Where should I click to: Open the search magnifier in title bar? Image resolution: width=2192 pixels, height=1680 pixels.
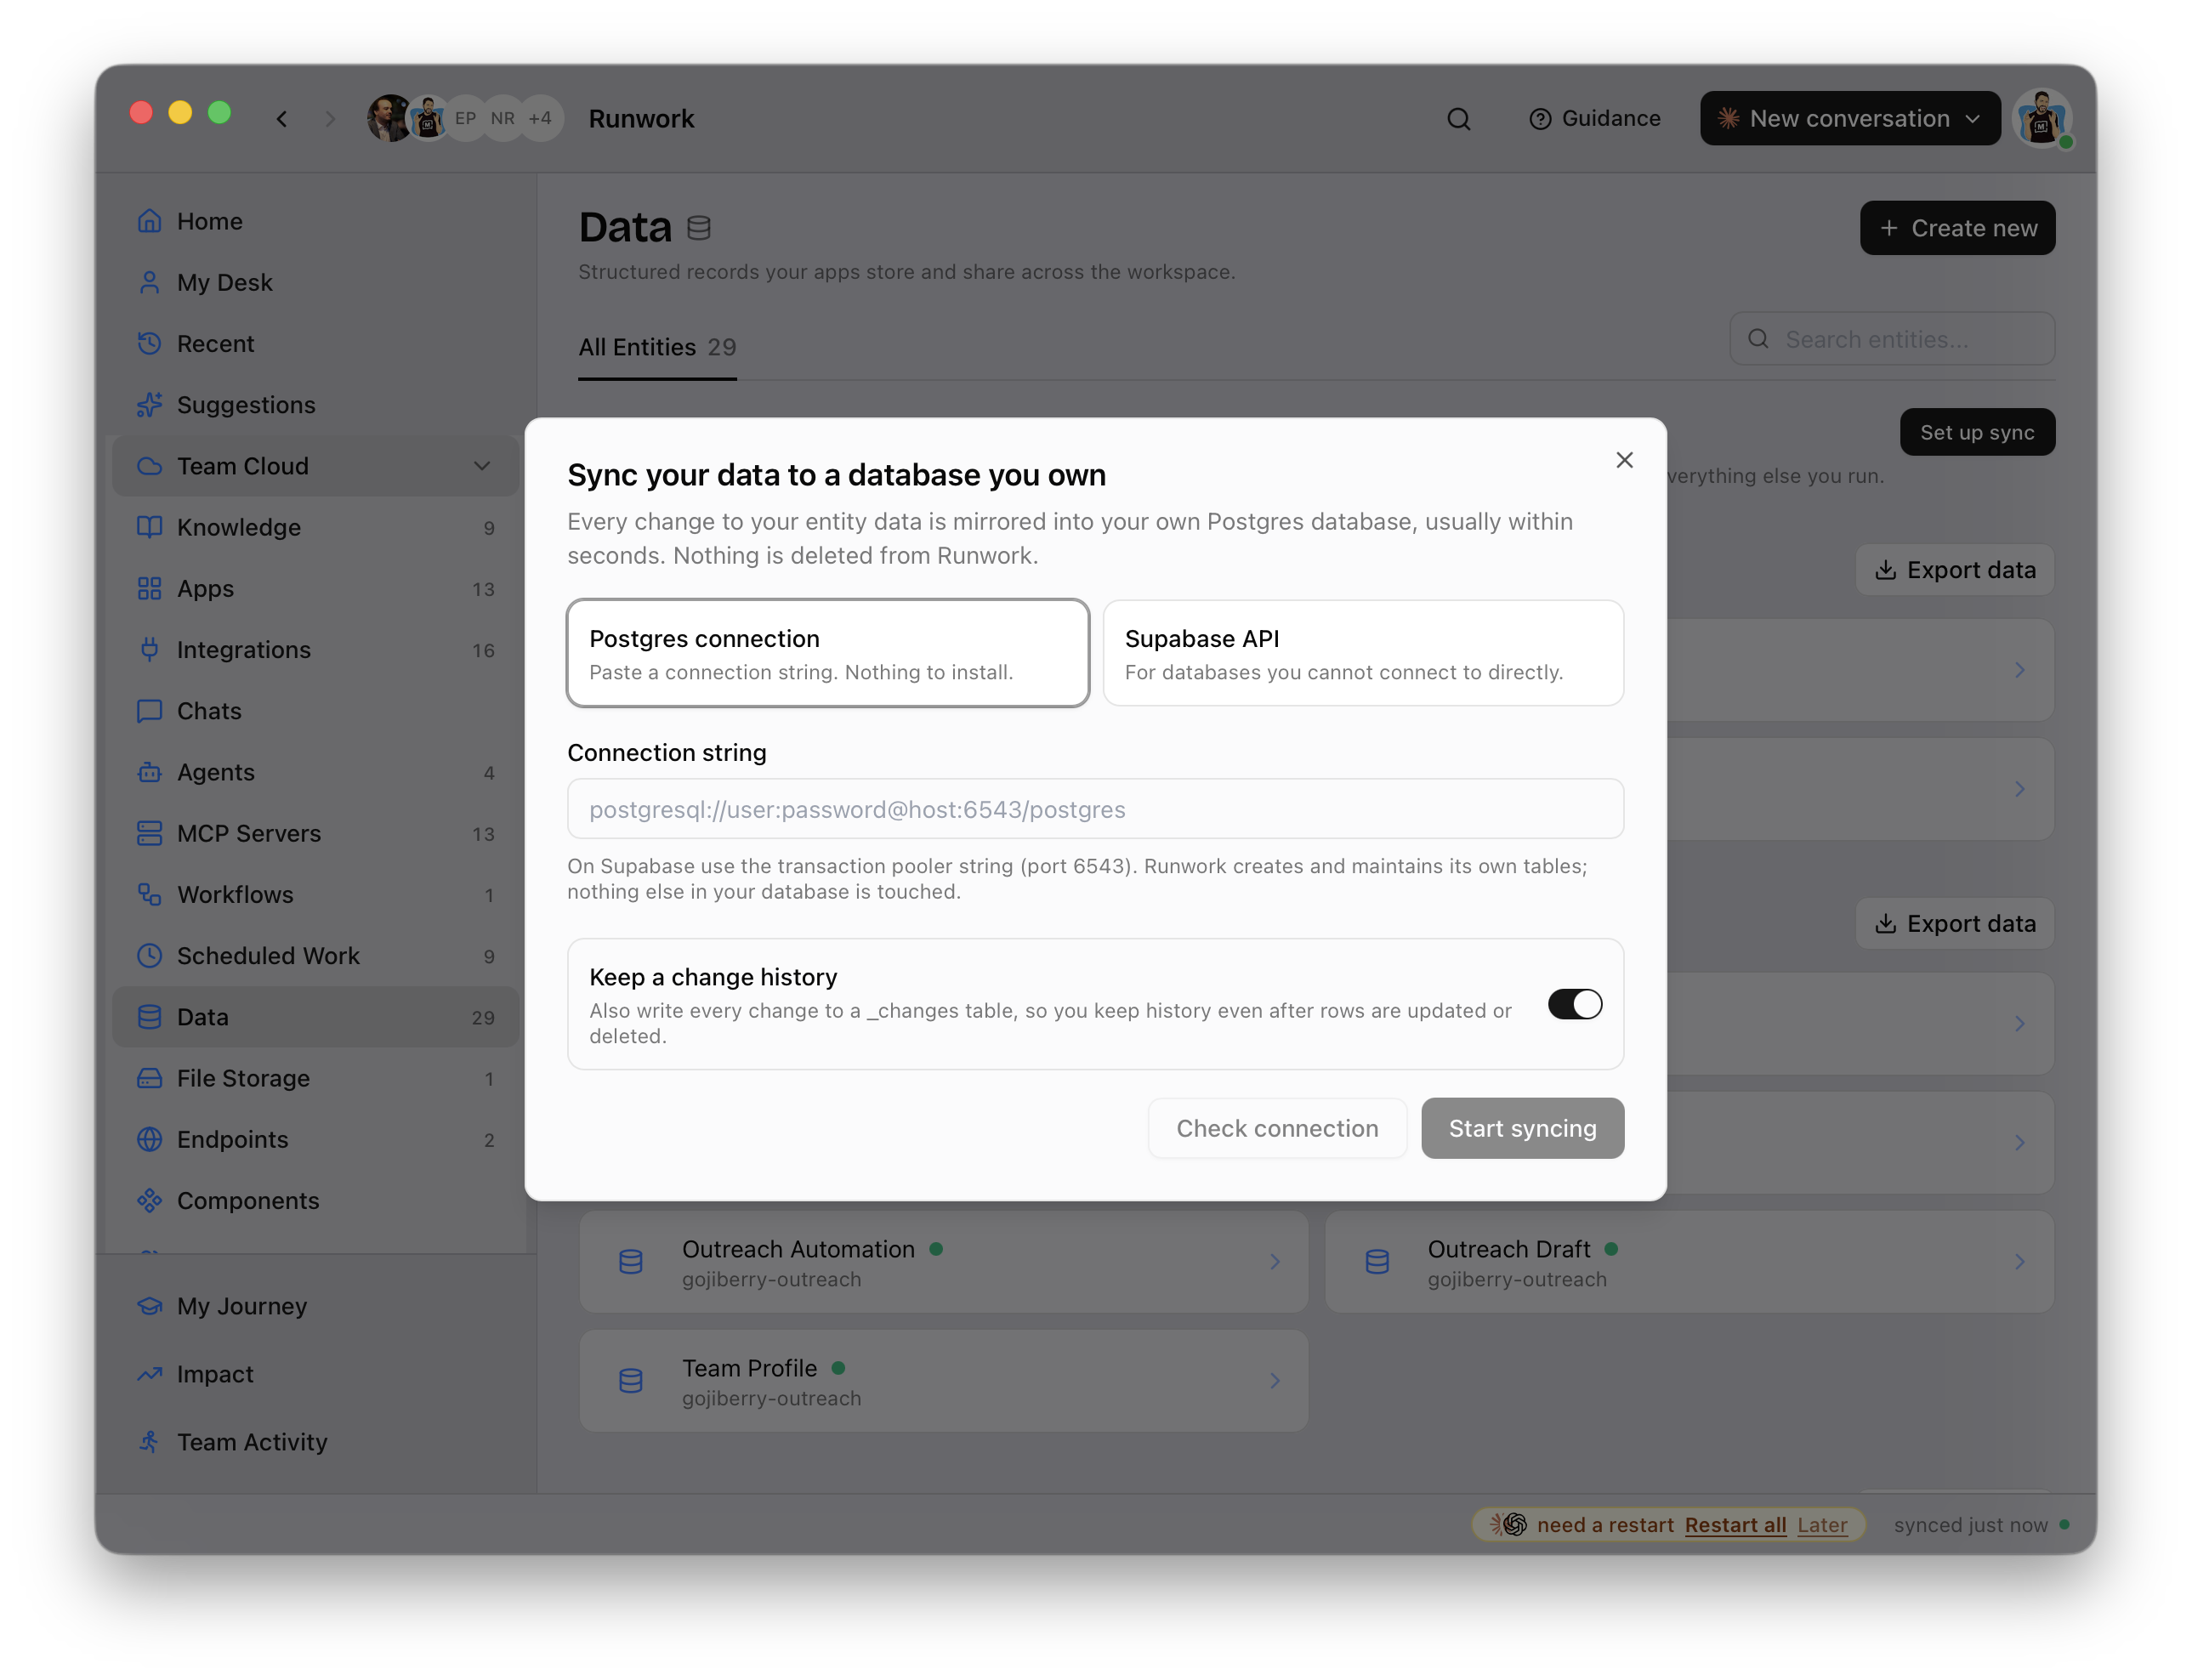pyautogui.click(x=1458, y=119)
